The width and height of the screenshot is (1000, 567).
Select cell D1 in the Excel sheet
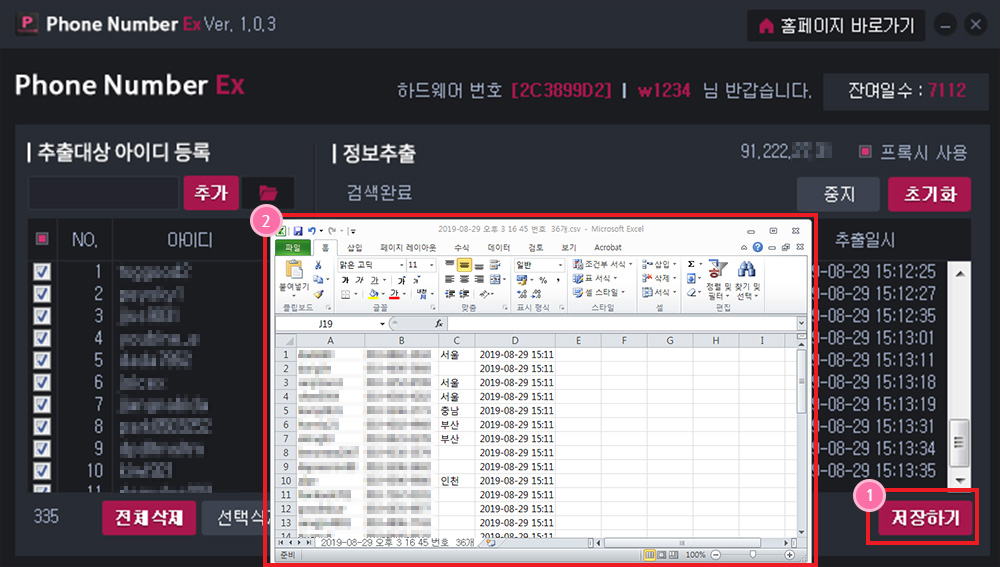(515, 355)
